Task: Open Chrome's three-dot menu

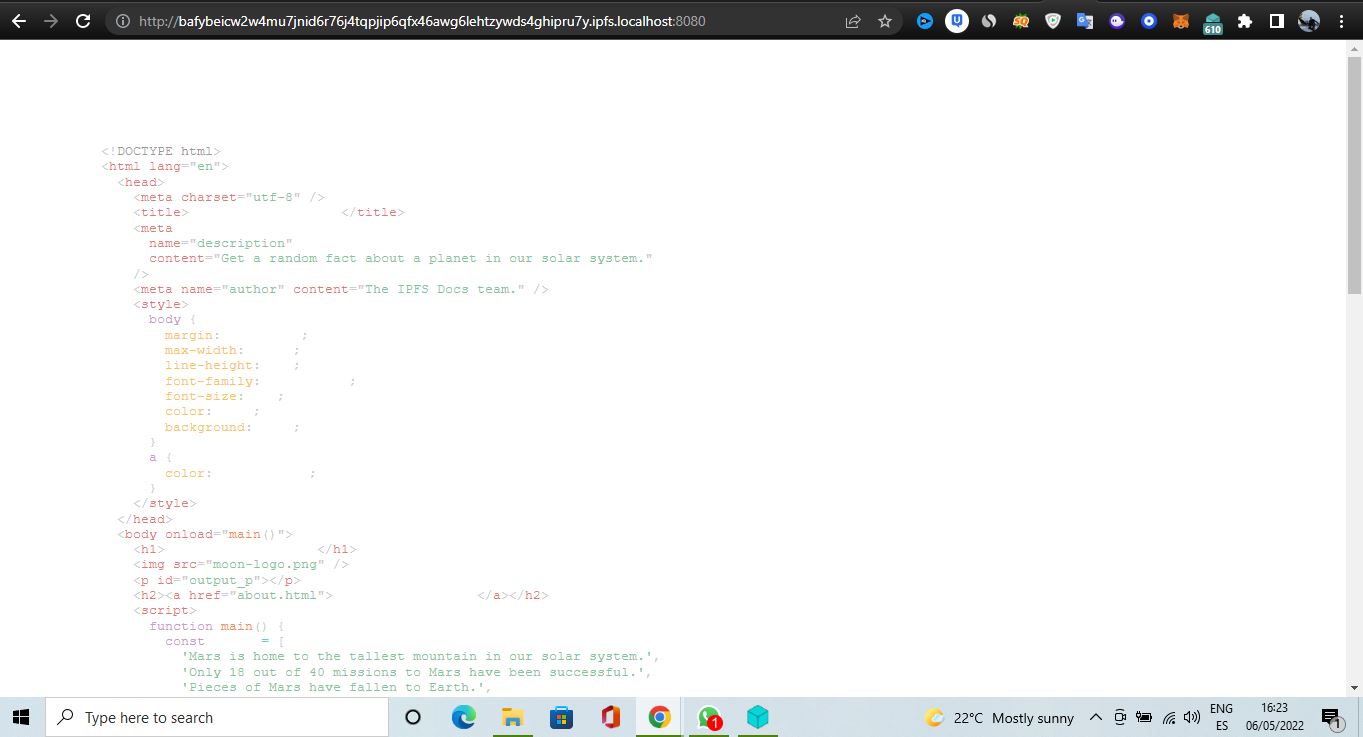Action: click(1342, 20)
